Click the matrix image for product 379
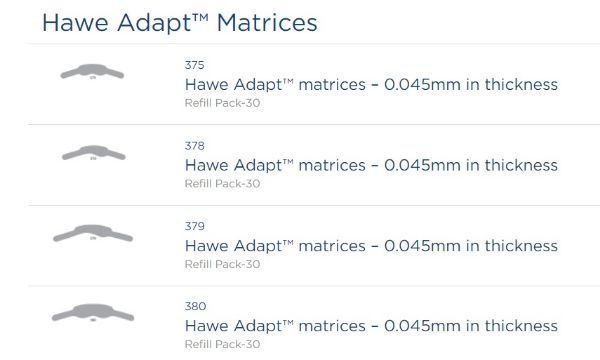 pos(93,233)
